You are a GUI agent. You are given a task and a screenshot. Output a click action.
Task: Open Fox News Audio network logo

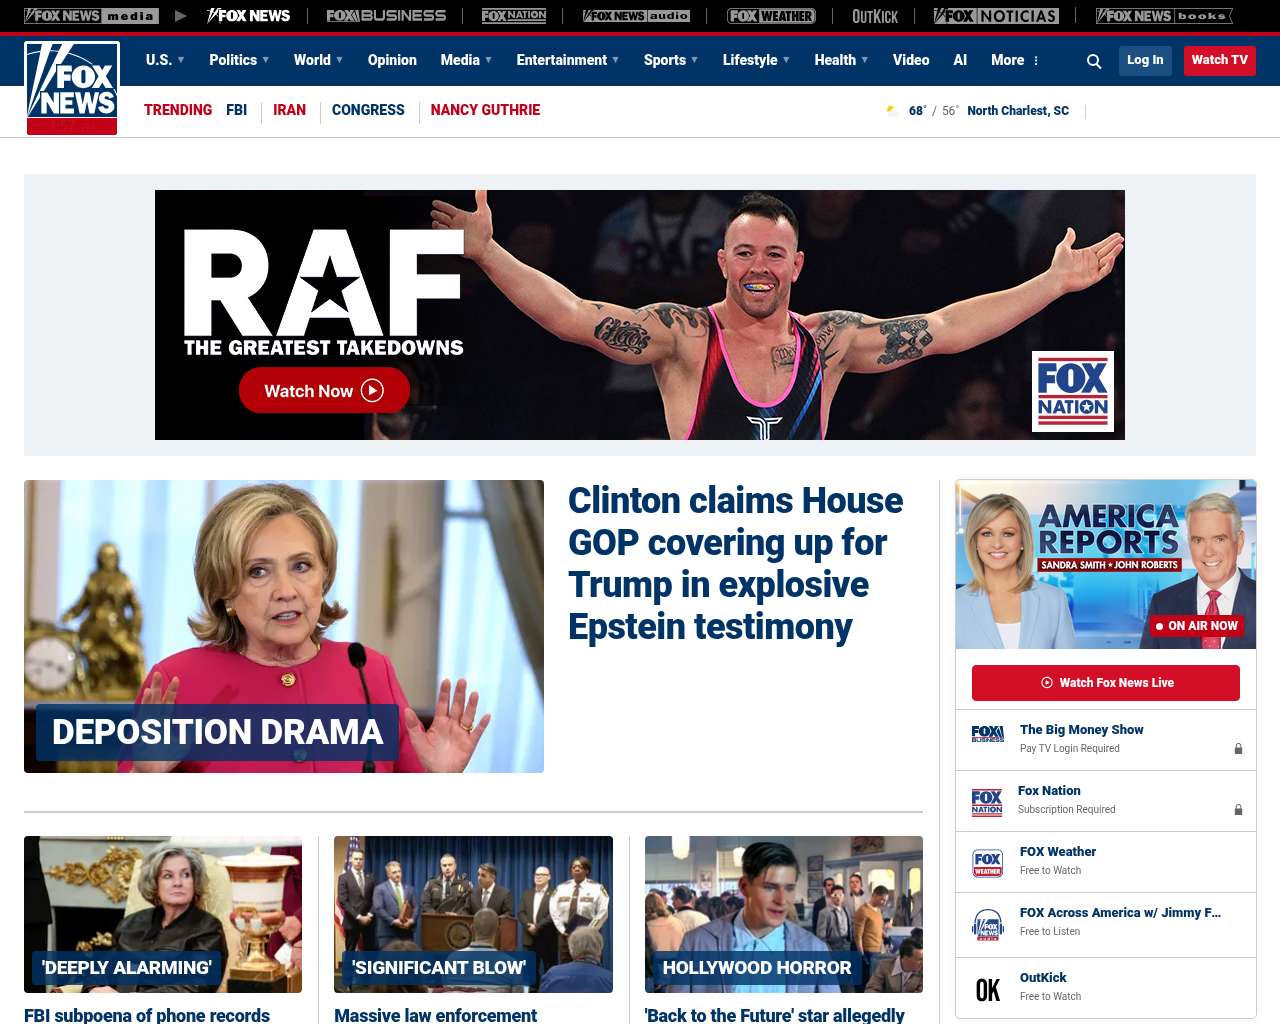636,16
